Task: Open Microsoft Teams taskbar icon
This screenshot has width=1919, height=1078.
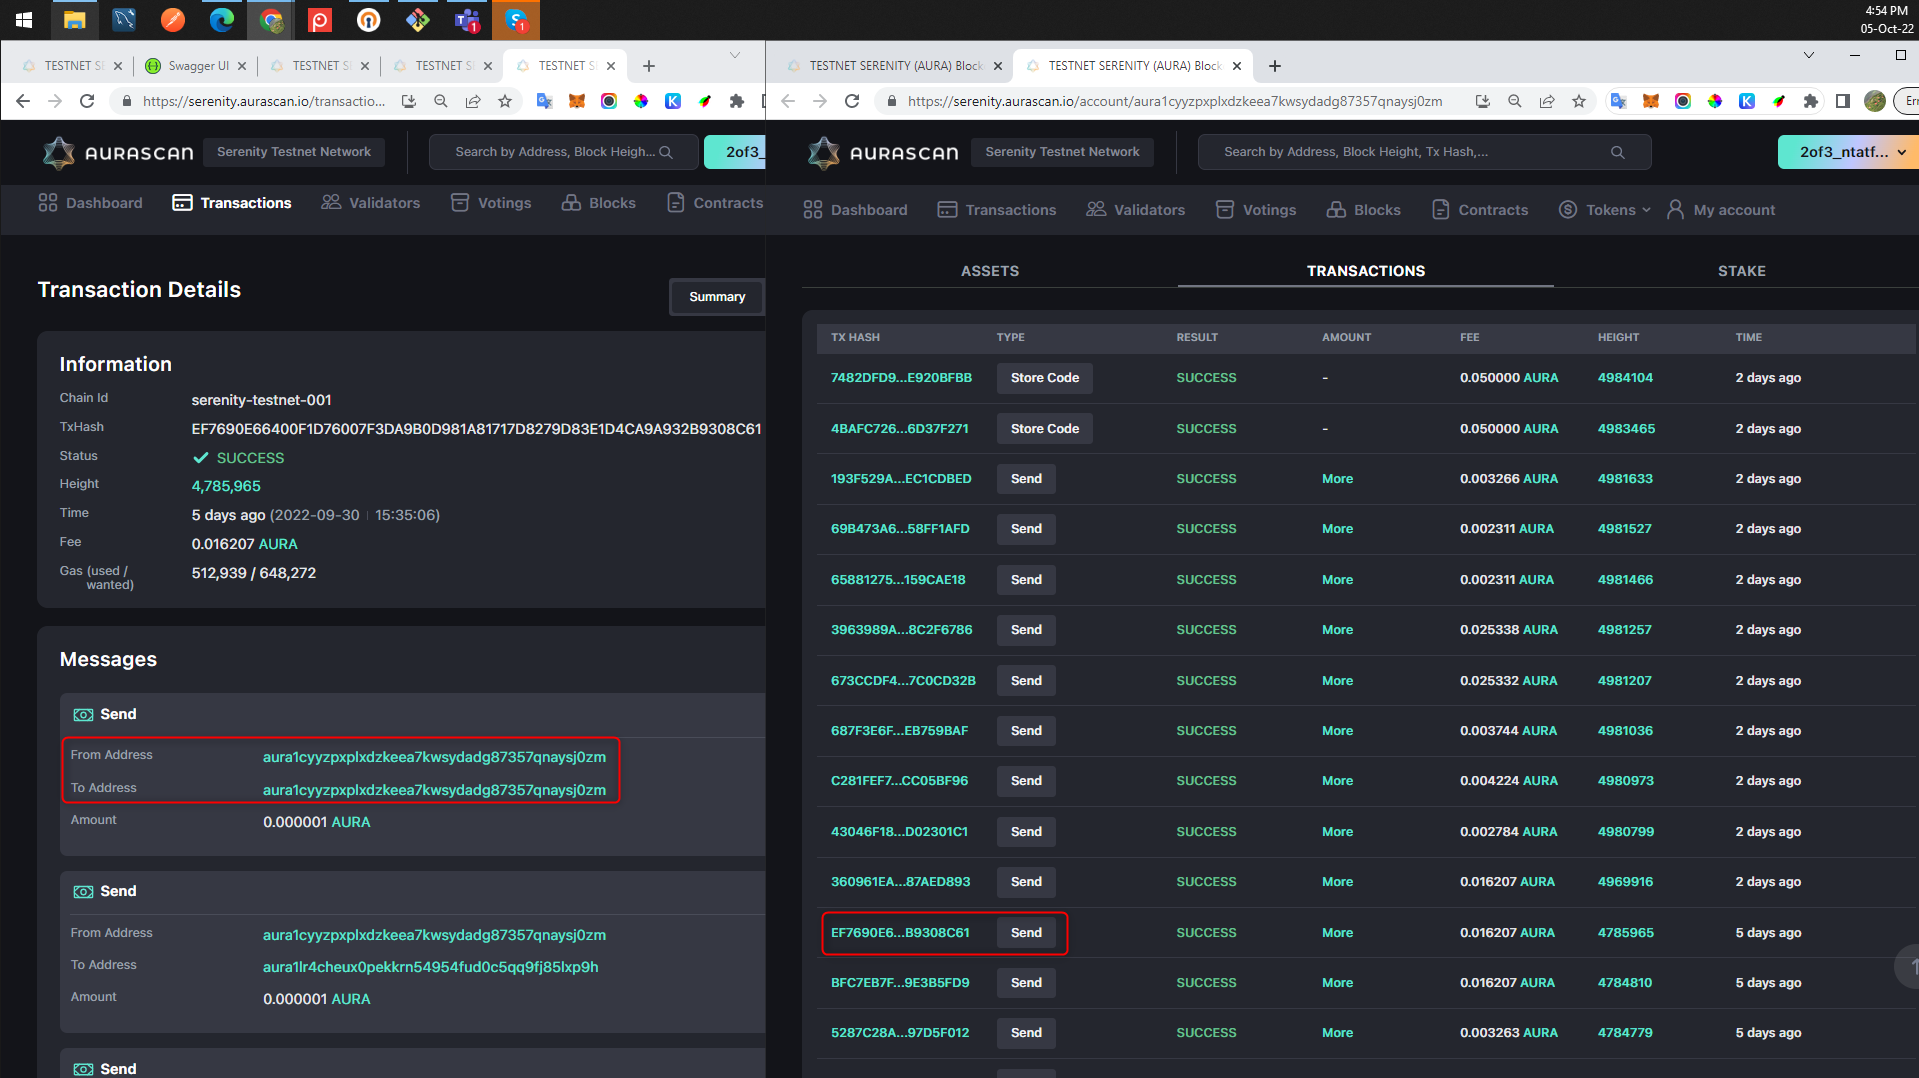Action: (x=467, y=19)
